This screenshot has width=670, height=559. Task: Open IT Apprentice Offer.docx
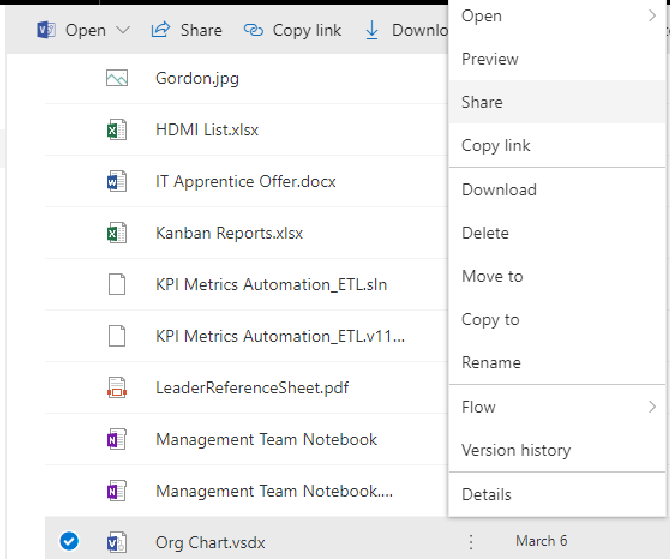(246, 182)
